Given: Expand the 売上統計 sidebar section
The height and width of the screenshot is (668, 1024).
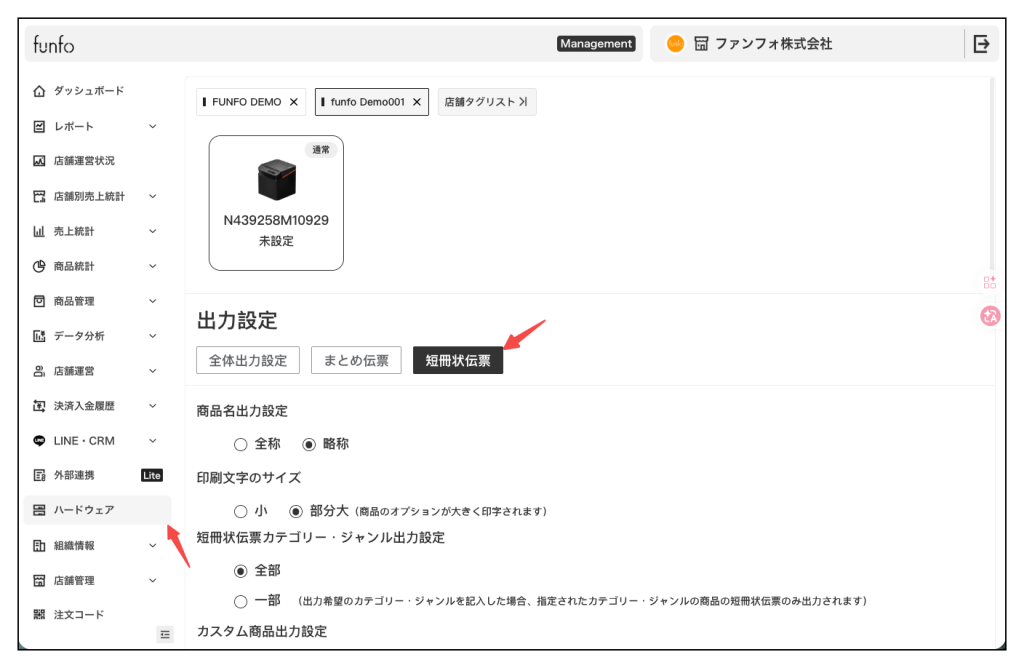Looking at the screenshot, I should pyautogui.click(x=152, y=231).
